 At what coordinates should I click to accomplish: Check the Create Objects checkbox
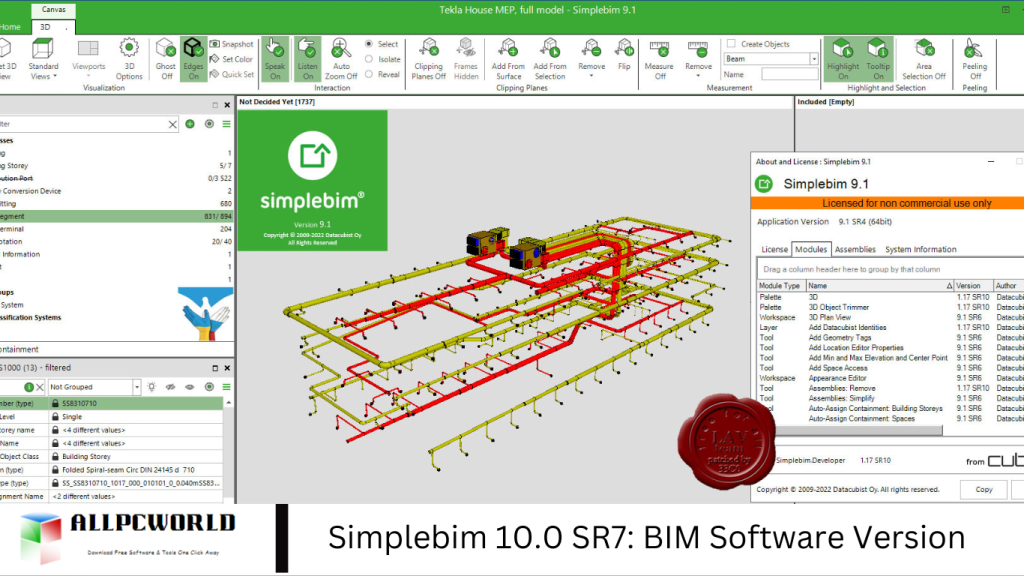[x=731, y=44]
